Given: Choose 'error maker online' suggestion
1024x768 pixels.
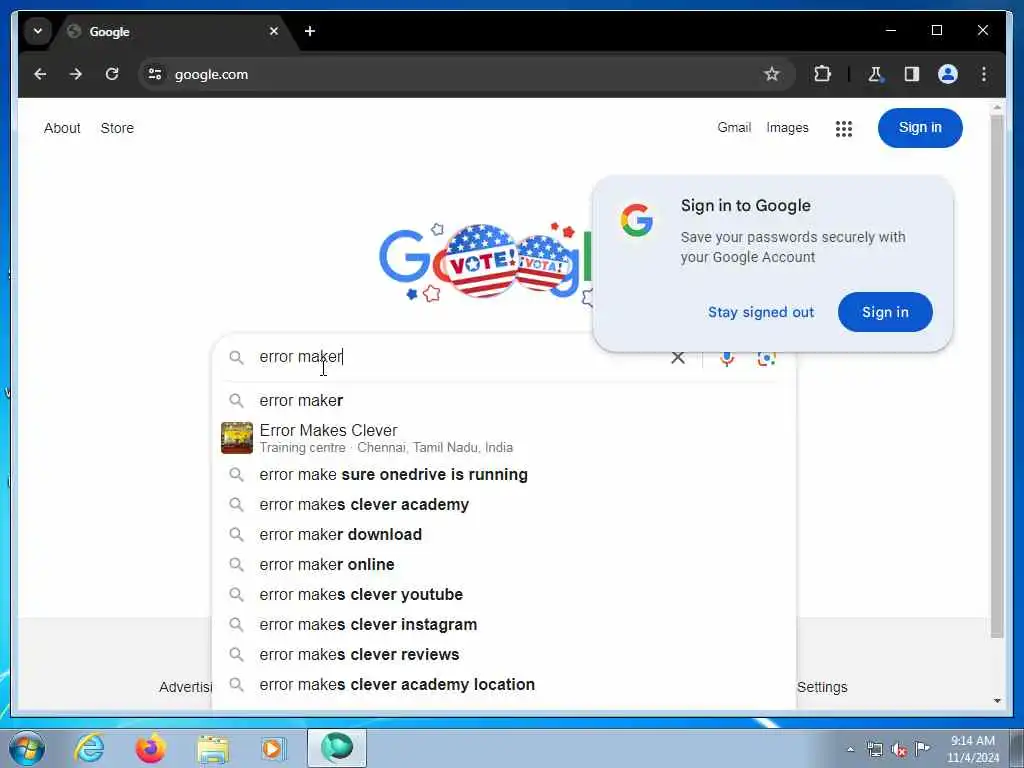Looking at the screenshot, I should click(x=504, y=565).
